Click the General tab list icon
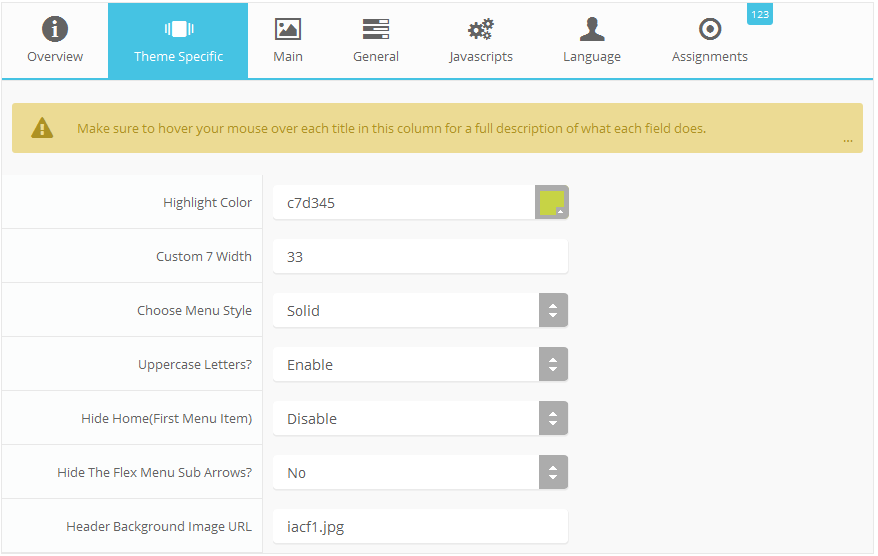The width and height of the screenshot is (878, 556). (376, 29)
